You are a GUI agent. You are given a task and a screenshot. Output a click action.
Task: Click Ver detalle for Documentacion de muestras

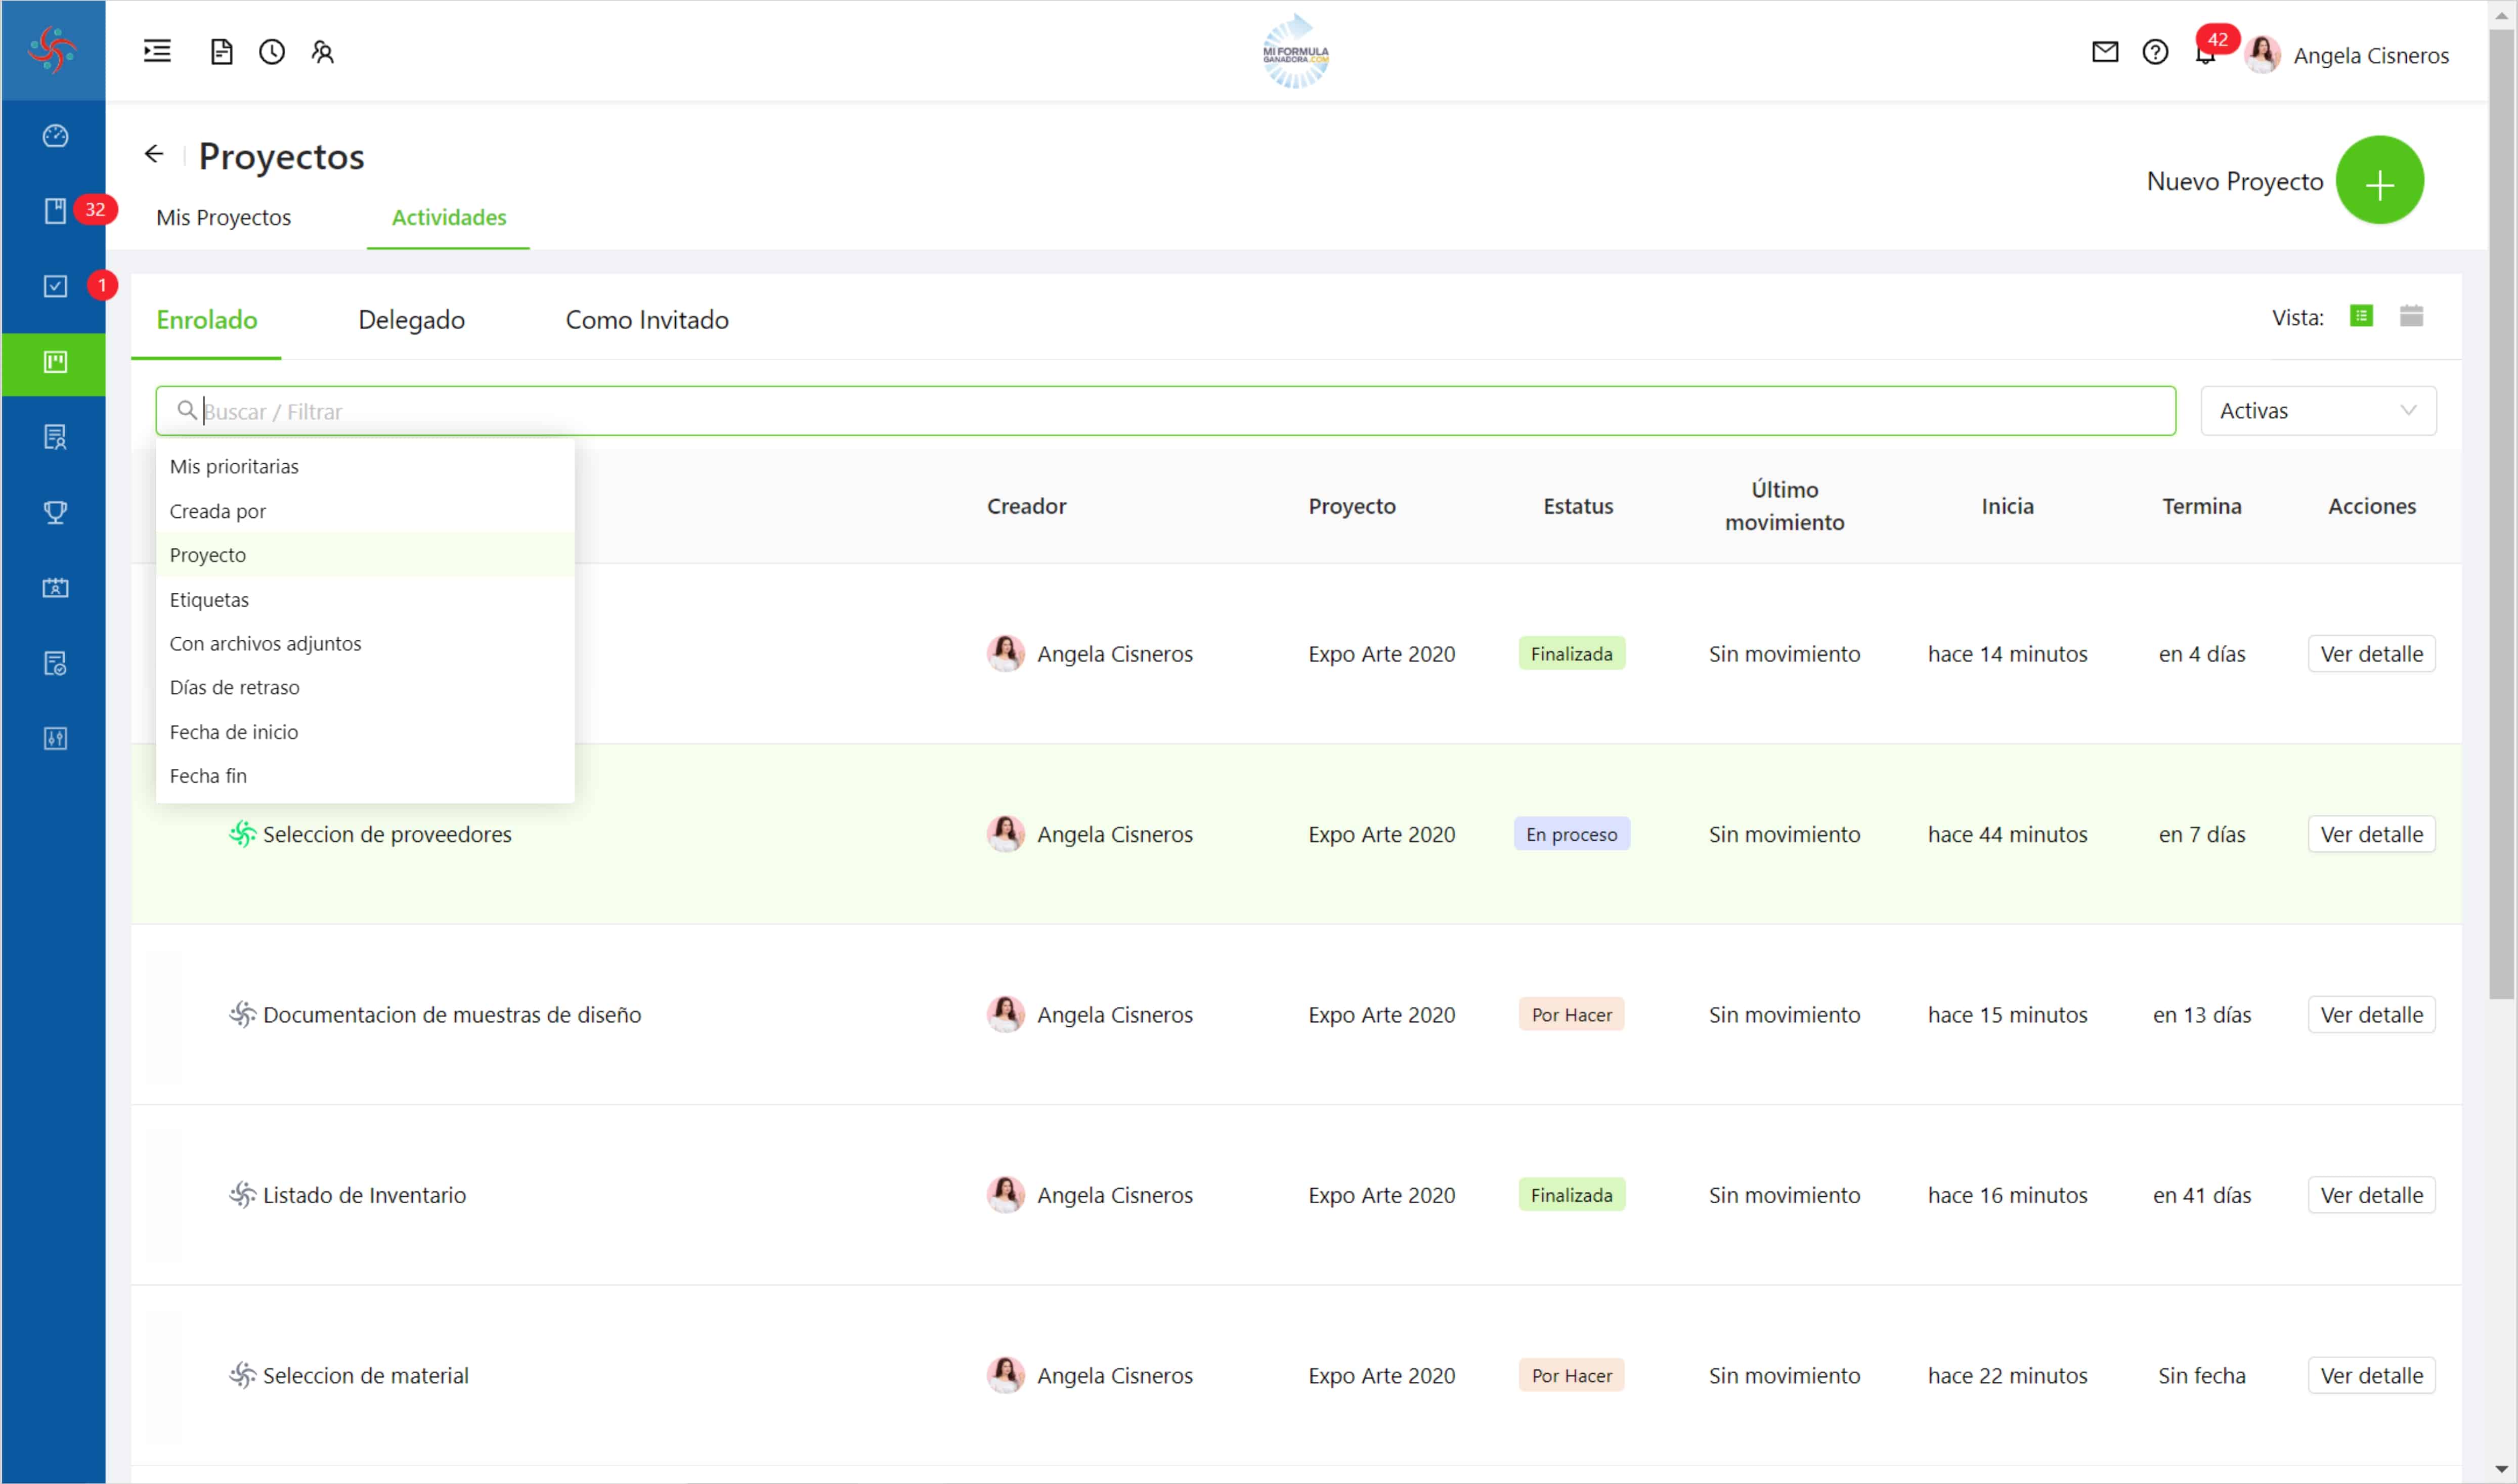2371,1014
